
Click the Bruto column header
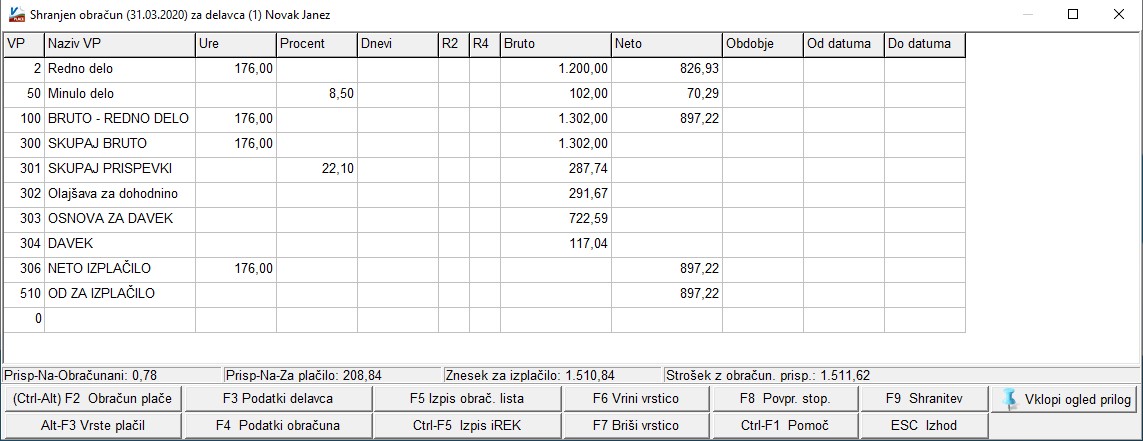[555, 44]
